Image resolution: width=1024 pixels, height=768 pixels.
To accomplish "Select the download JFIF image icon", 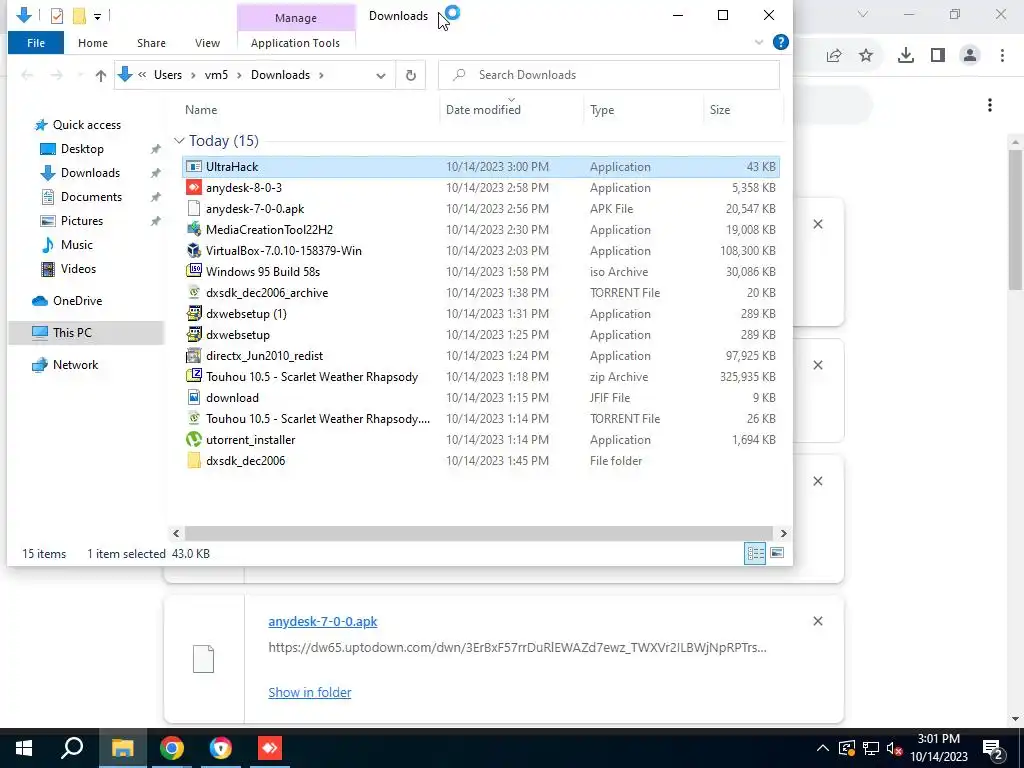I will click(x=193, y=398).
